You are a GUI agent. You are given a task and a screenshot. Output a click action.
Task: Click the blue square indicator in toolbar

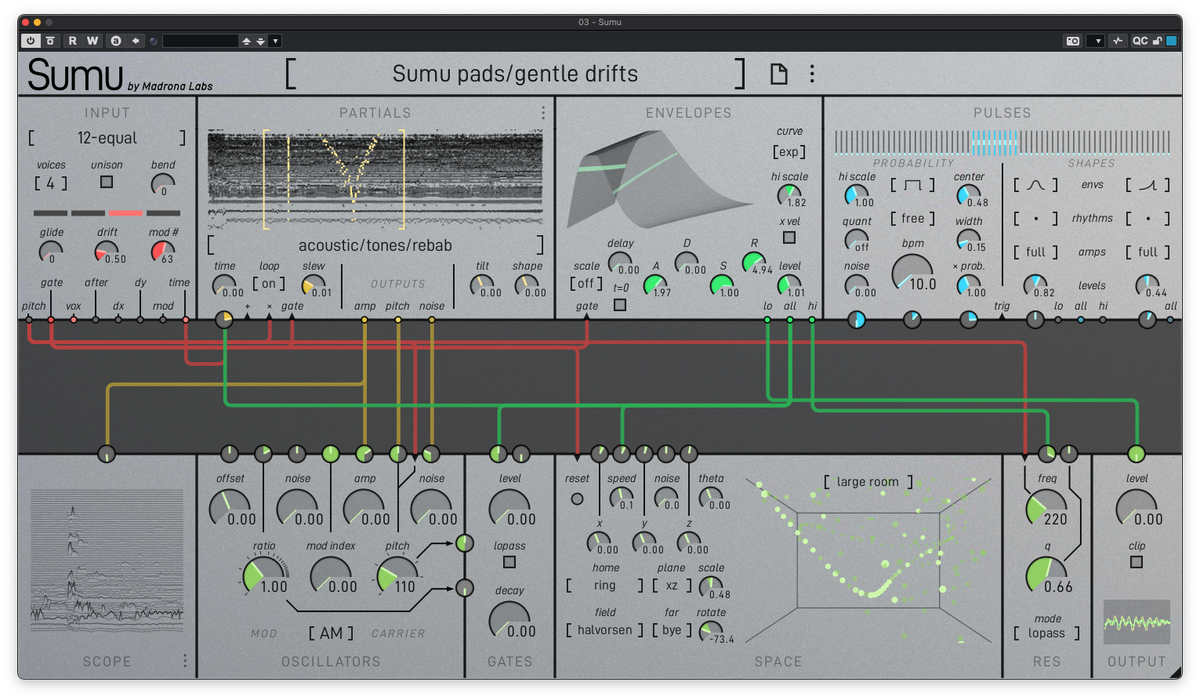pos(1170,41)
